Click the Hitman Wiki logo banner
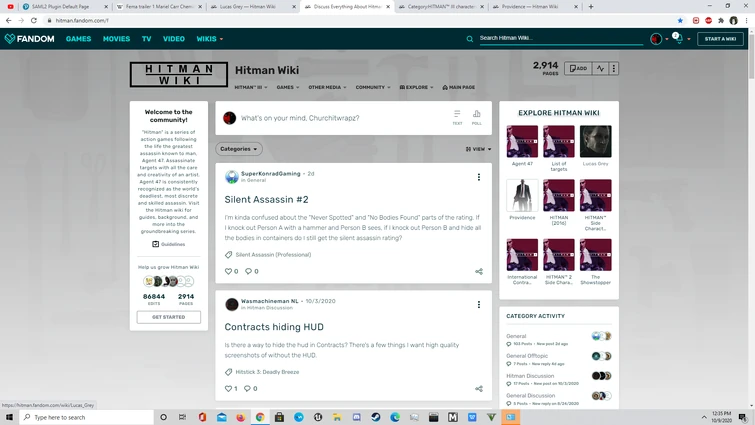The image size is (755, 425). point(179,75)
